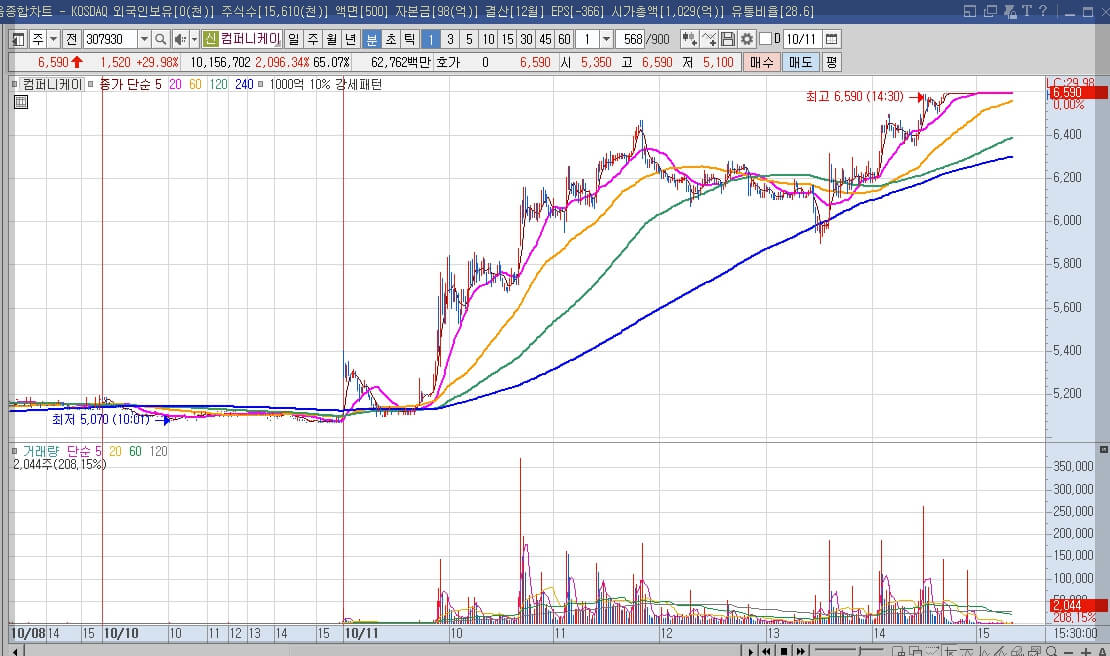The height and width of the screenshot is (656, 1110).
Task: Click the 주 weekly period tab
Action: click(313, 39)
